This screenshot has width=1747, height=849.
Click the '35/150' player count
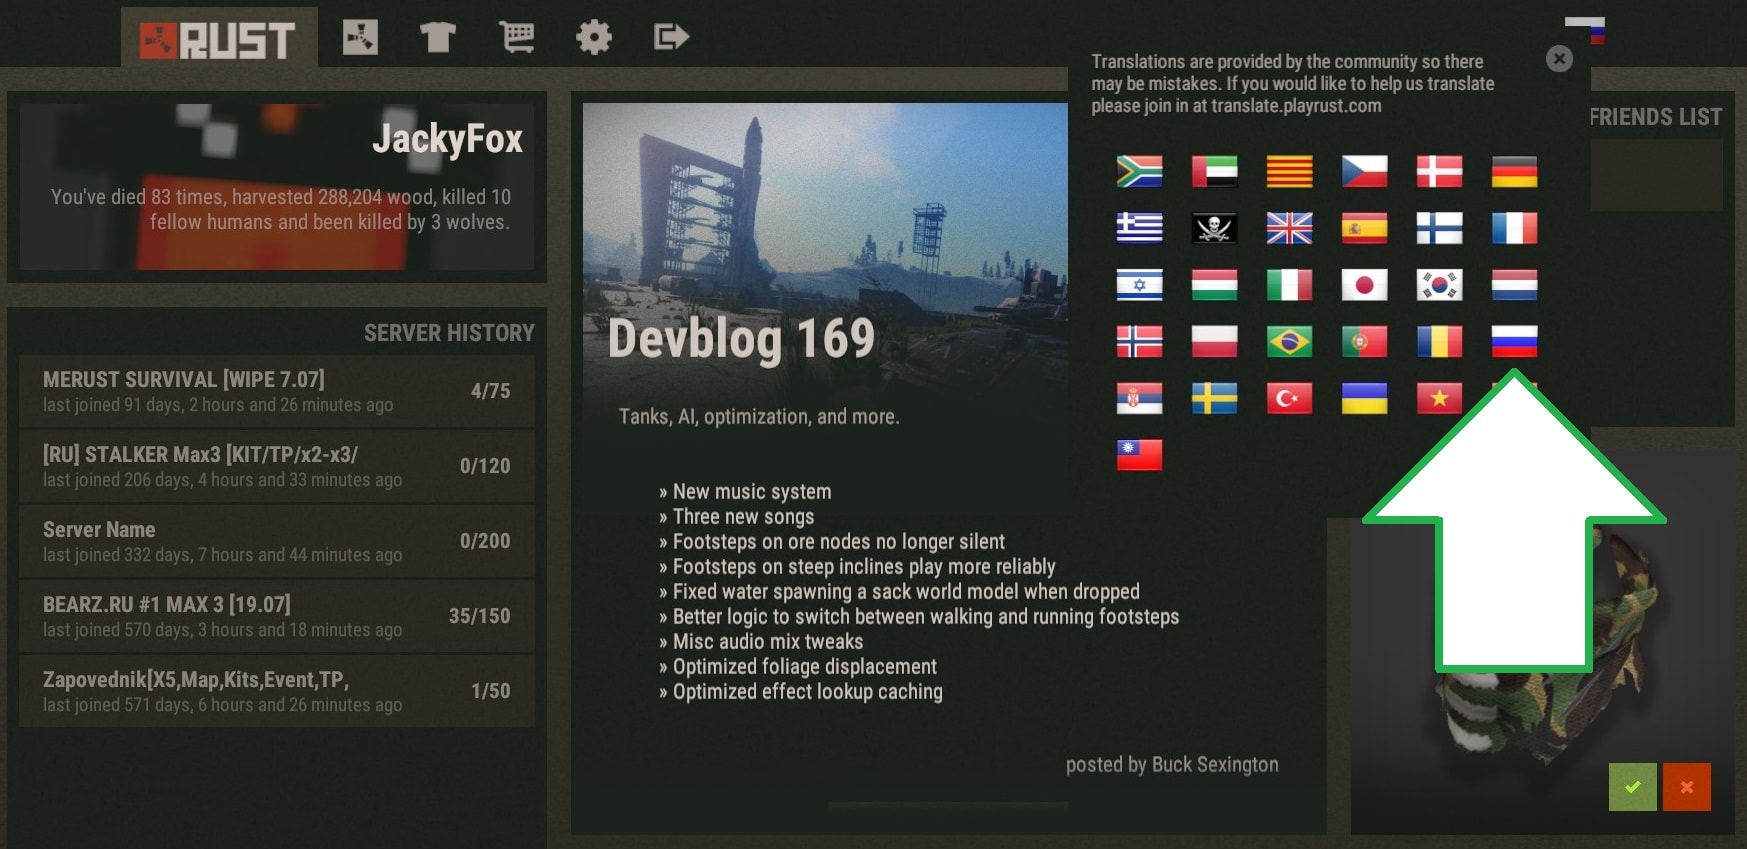pyautogui.click(x=479, y=616)
